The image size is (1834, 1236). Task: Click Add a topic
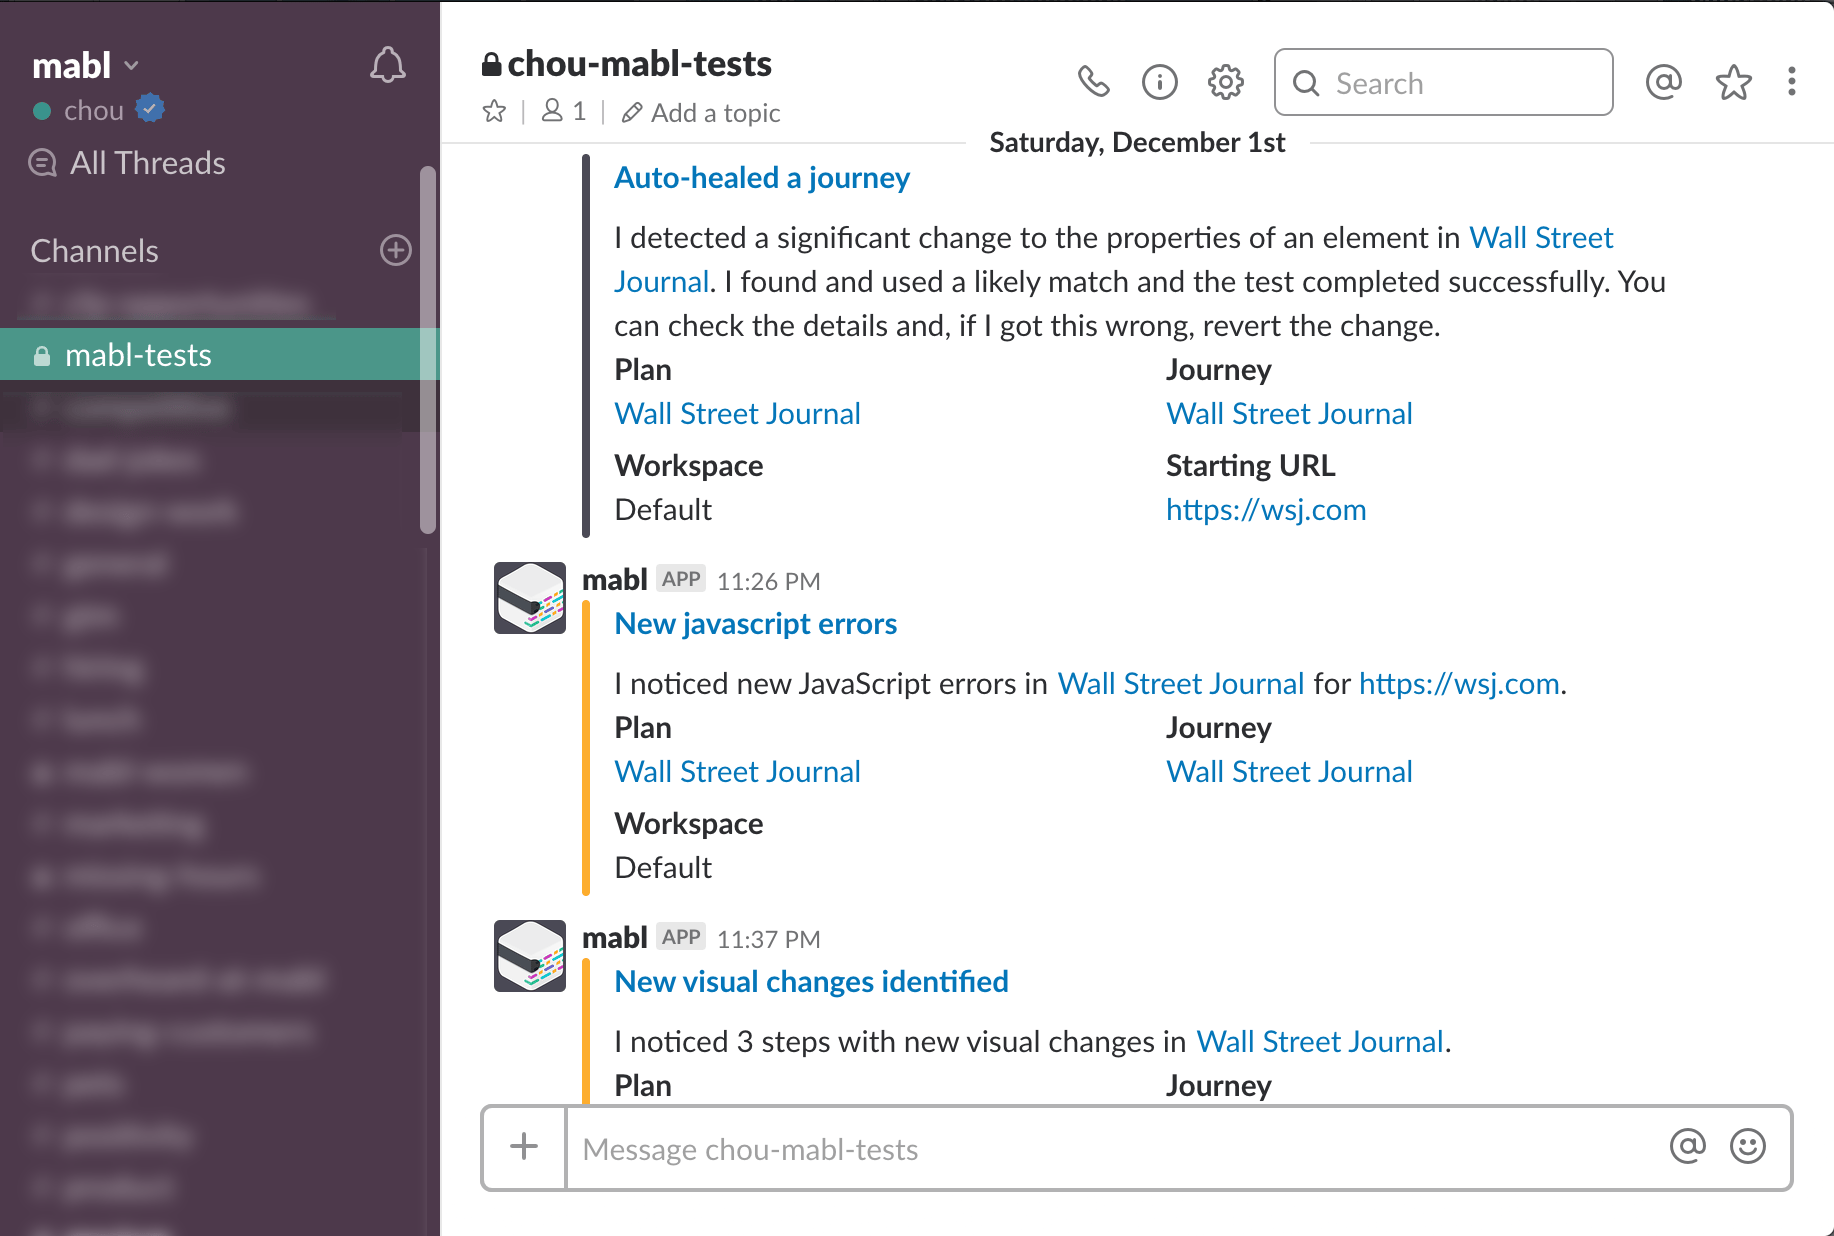701,112
